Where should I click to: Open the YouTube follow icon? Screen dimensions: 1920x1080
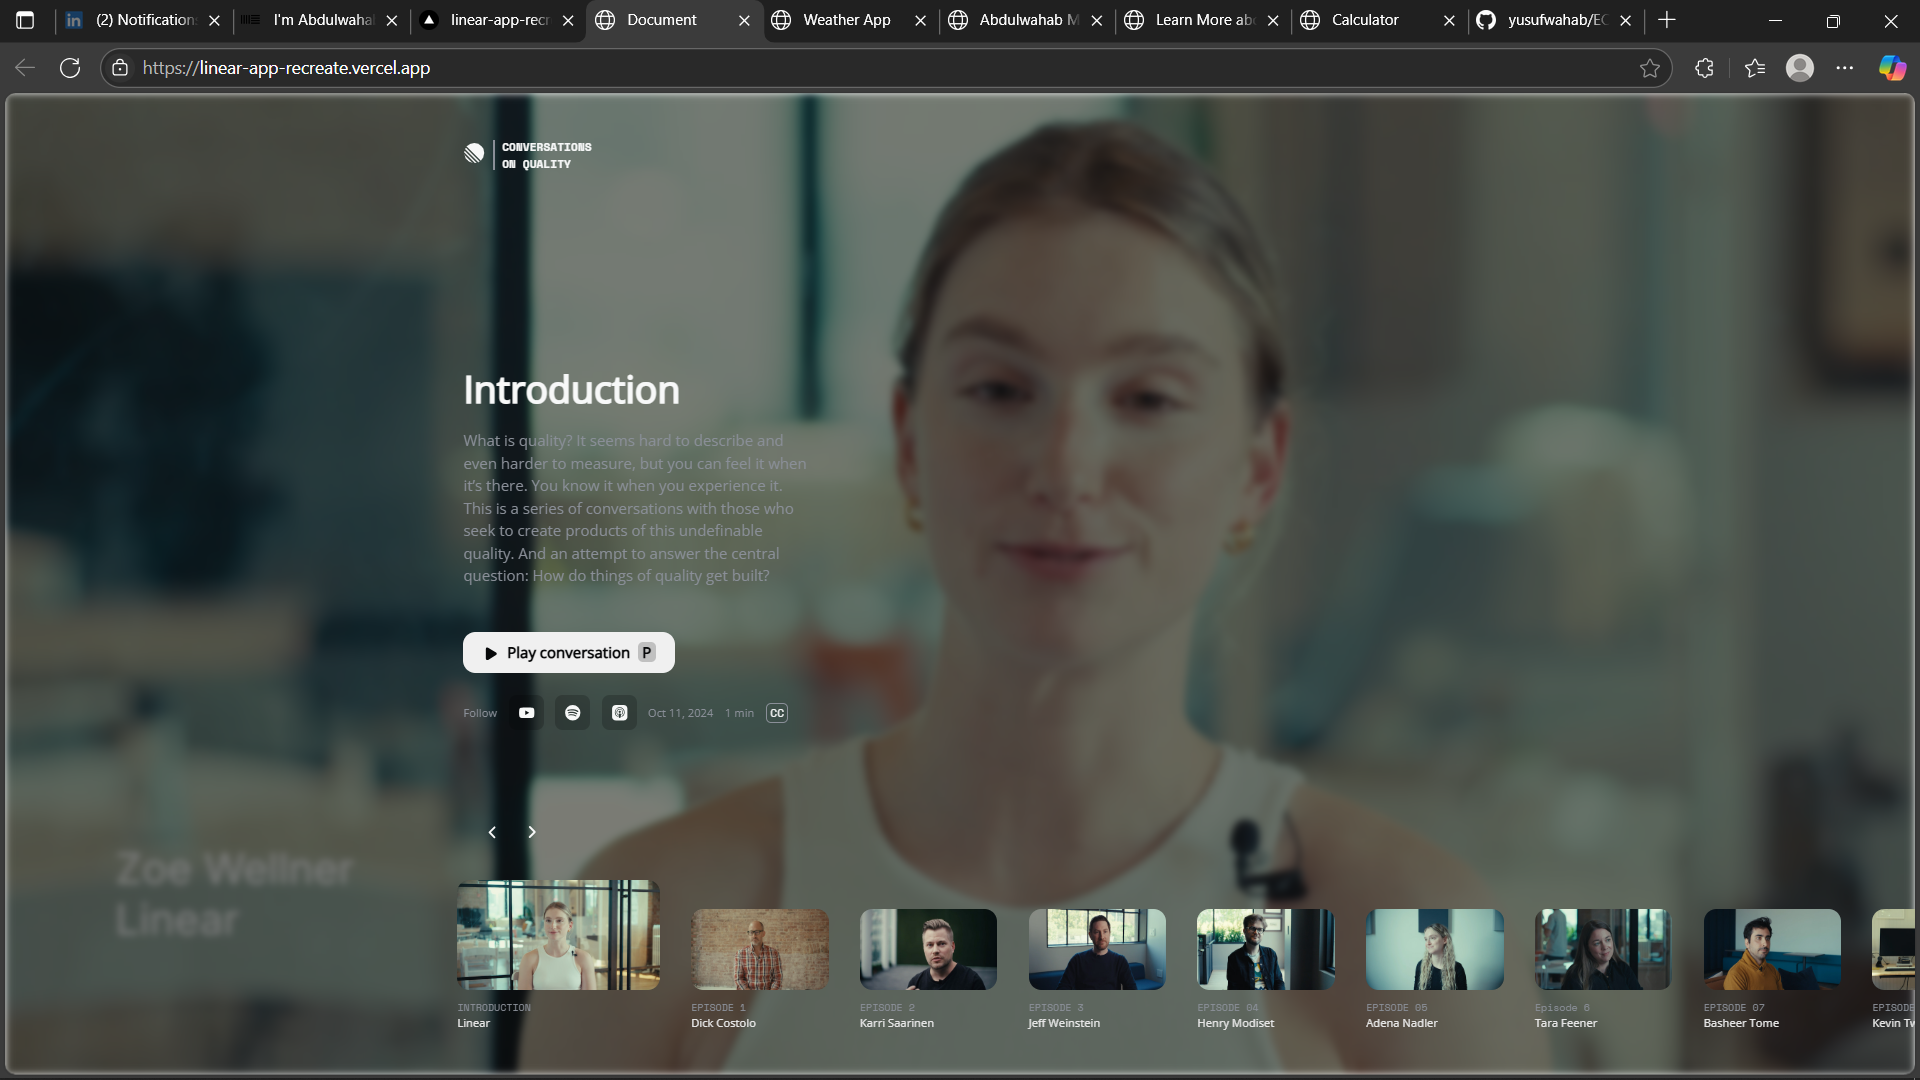click(526, 713)
